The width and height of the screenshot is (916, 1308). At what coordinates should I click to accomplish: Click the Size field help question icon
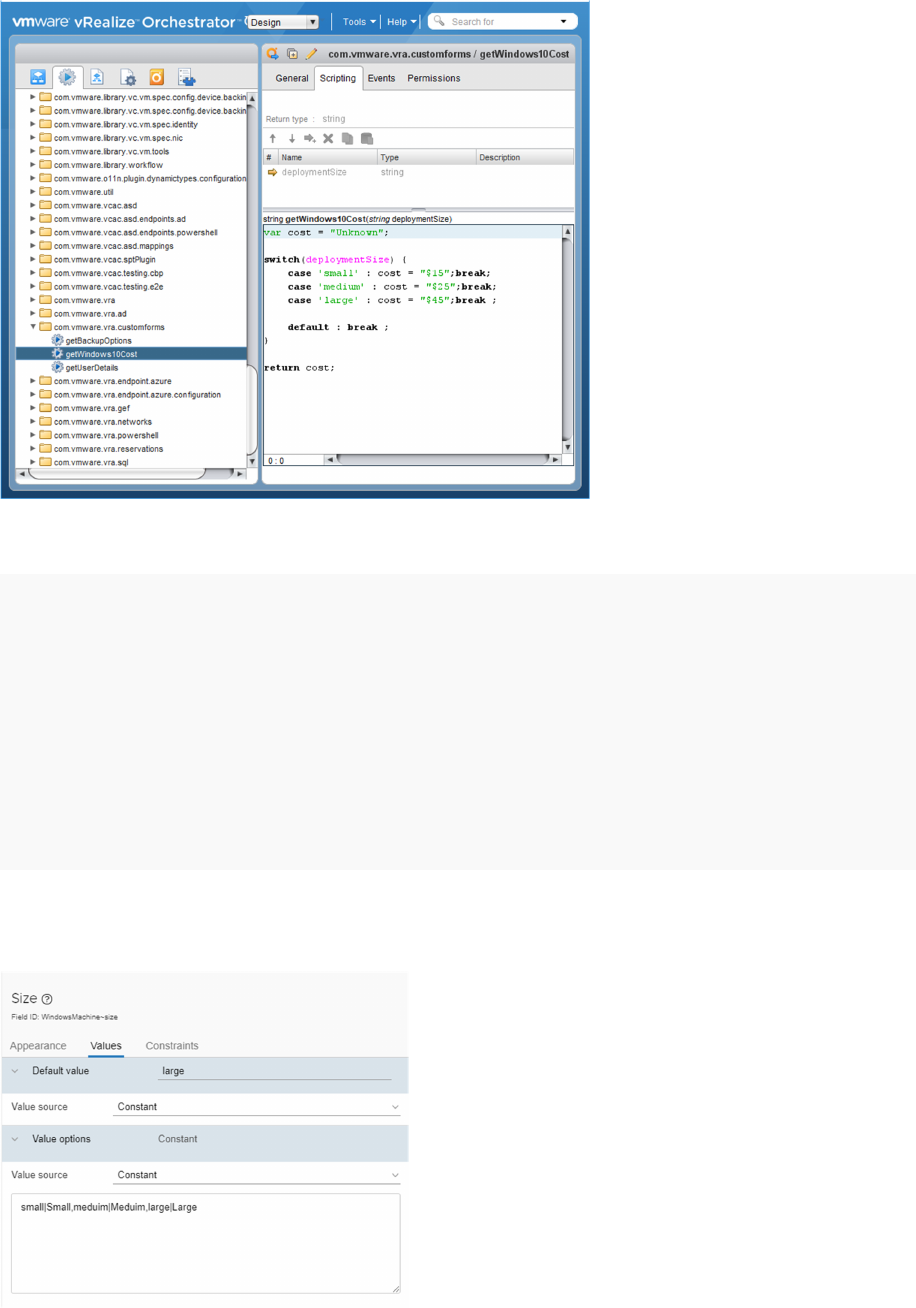[48, 999]
